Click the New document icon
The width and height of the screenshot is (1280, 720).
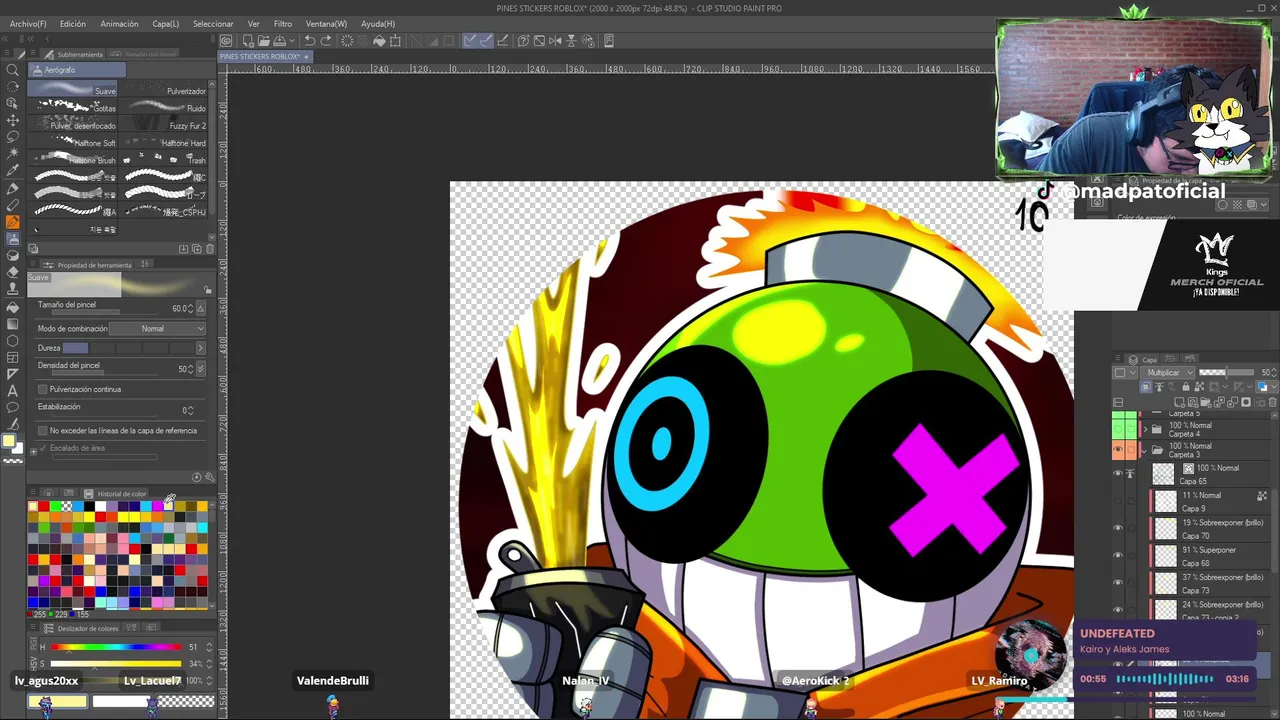tap(248, 41)
